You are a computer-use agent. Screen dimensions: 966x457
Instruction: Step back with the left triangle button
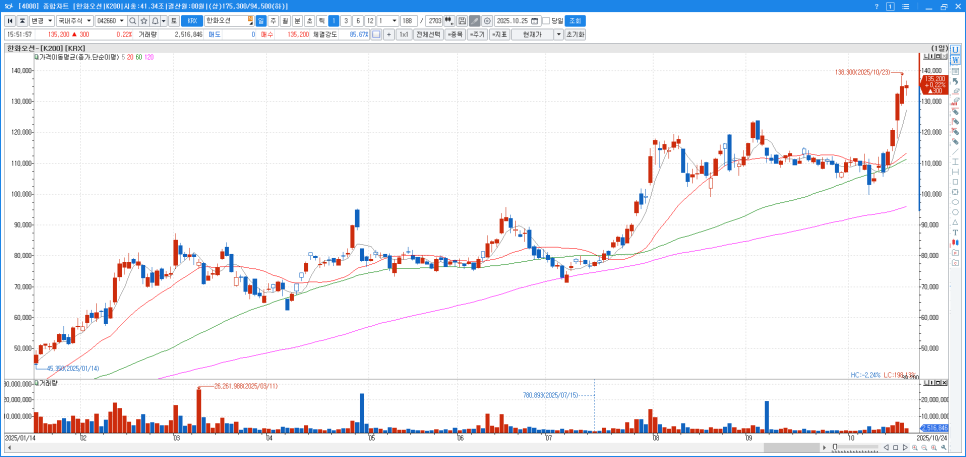pyautogui.click(x=886, y=447)
